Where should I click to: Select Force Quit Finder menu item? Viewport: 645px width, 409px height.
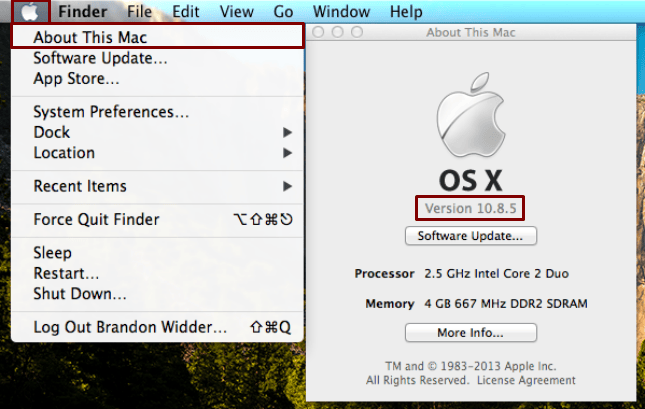coord(158,219)
